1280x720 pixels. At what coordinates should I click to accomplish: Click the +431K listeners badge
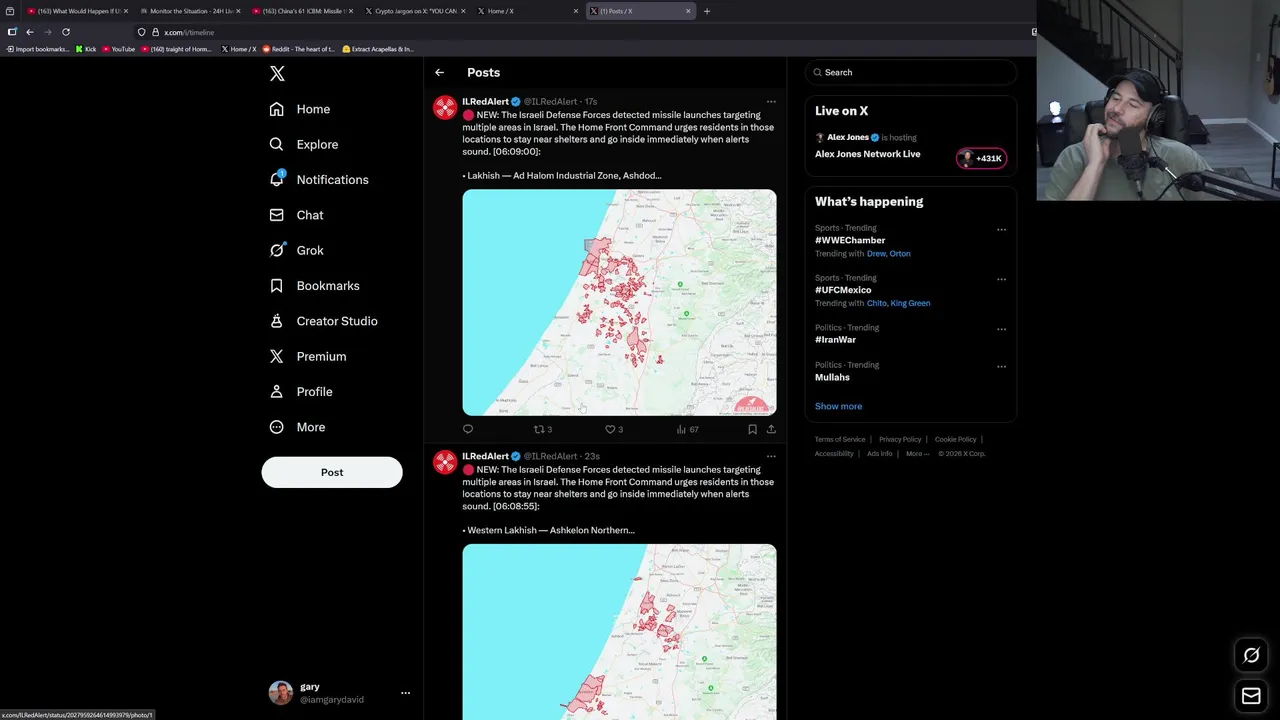(981, 158)
